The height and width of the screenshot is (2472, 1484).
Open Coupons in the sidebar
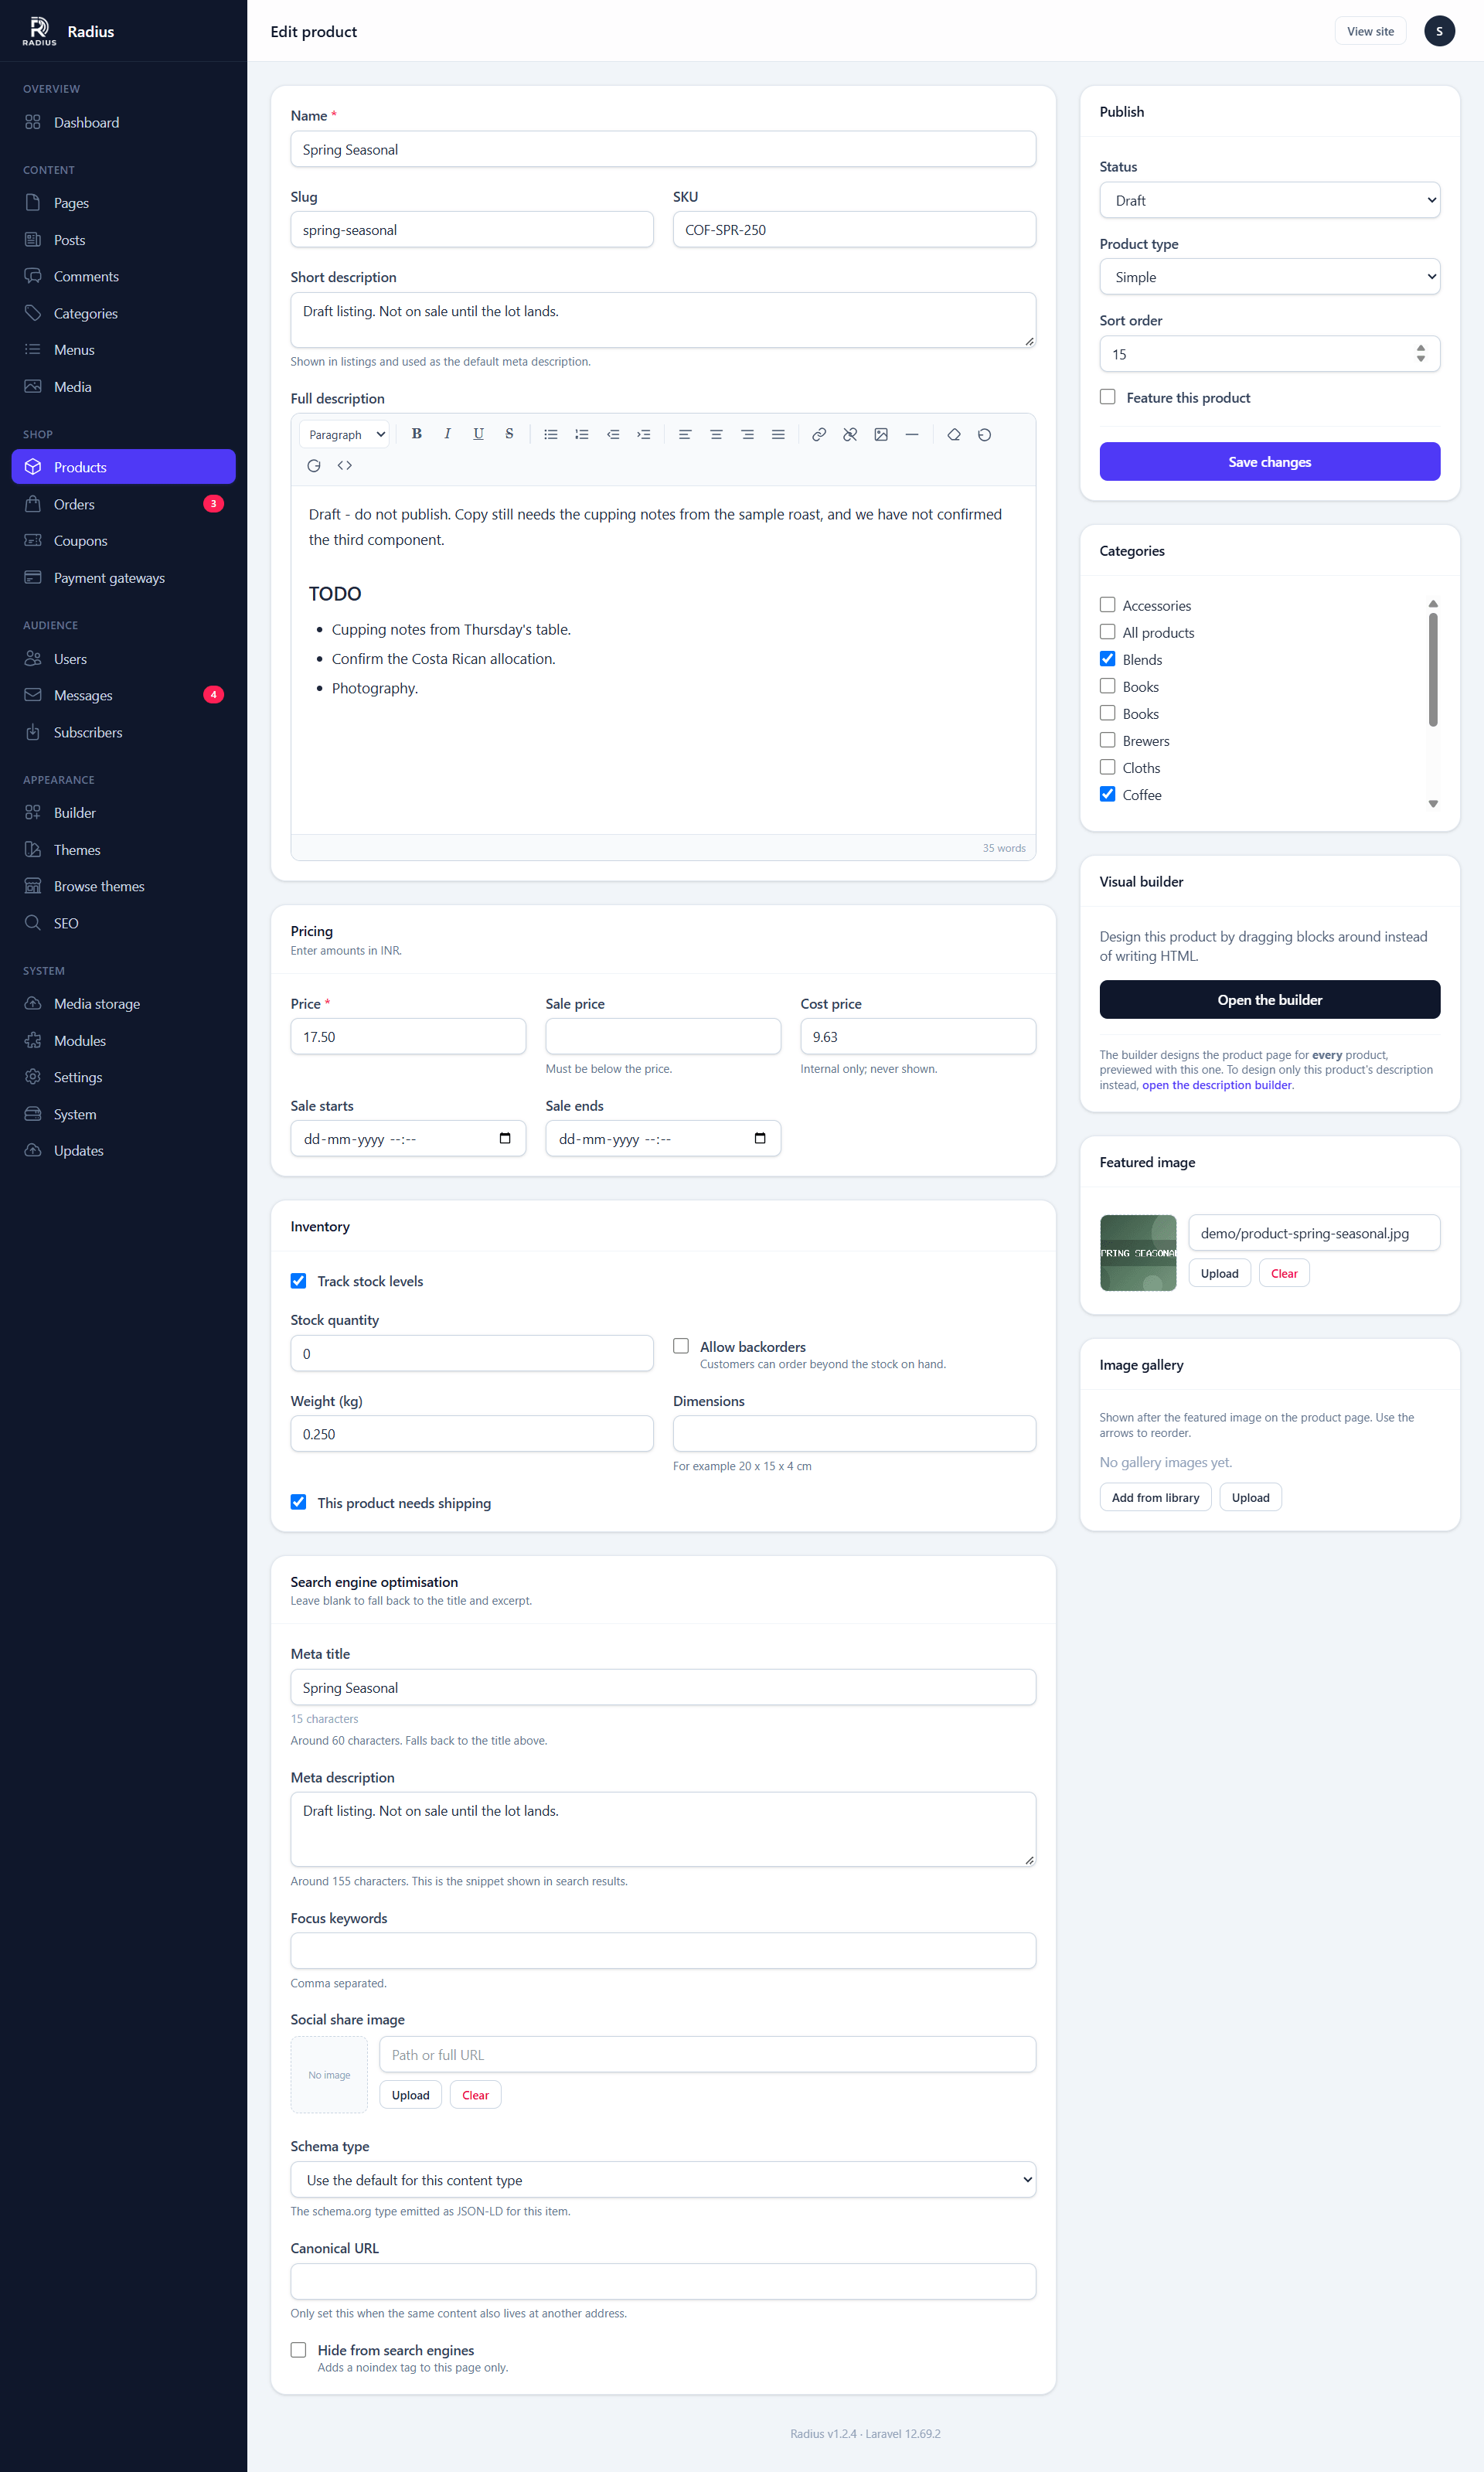(123, 541)
